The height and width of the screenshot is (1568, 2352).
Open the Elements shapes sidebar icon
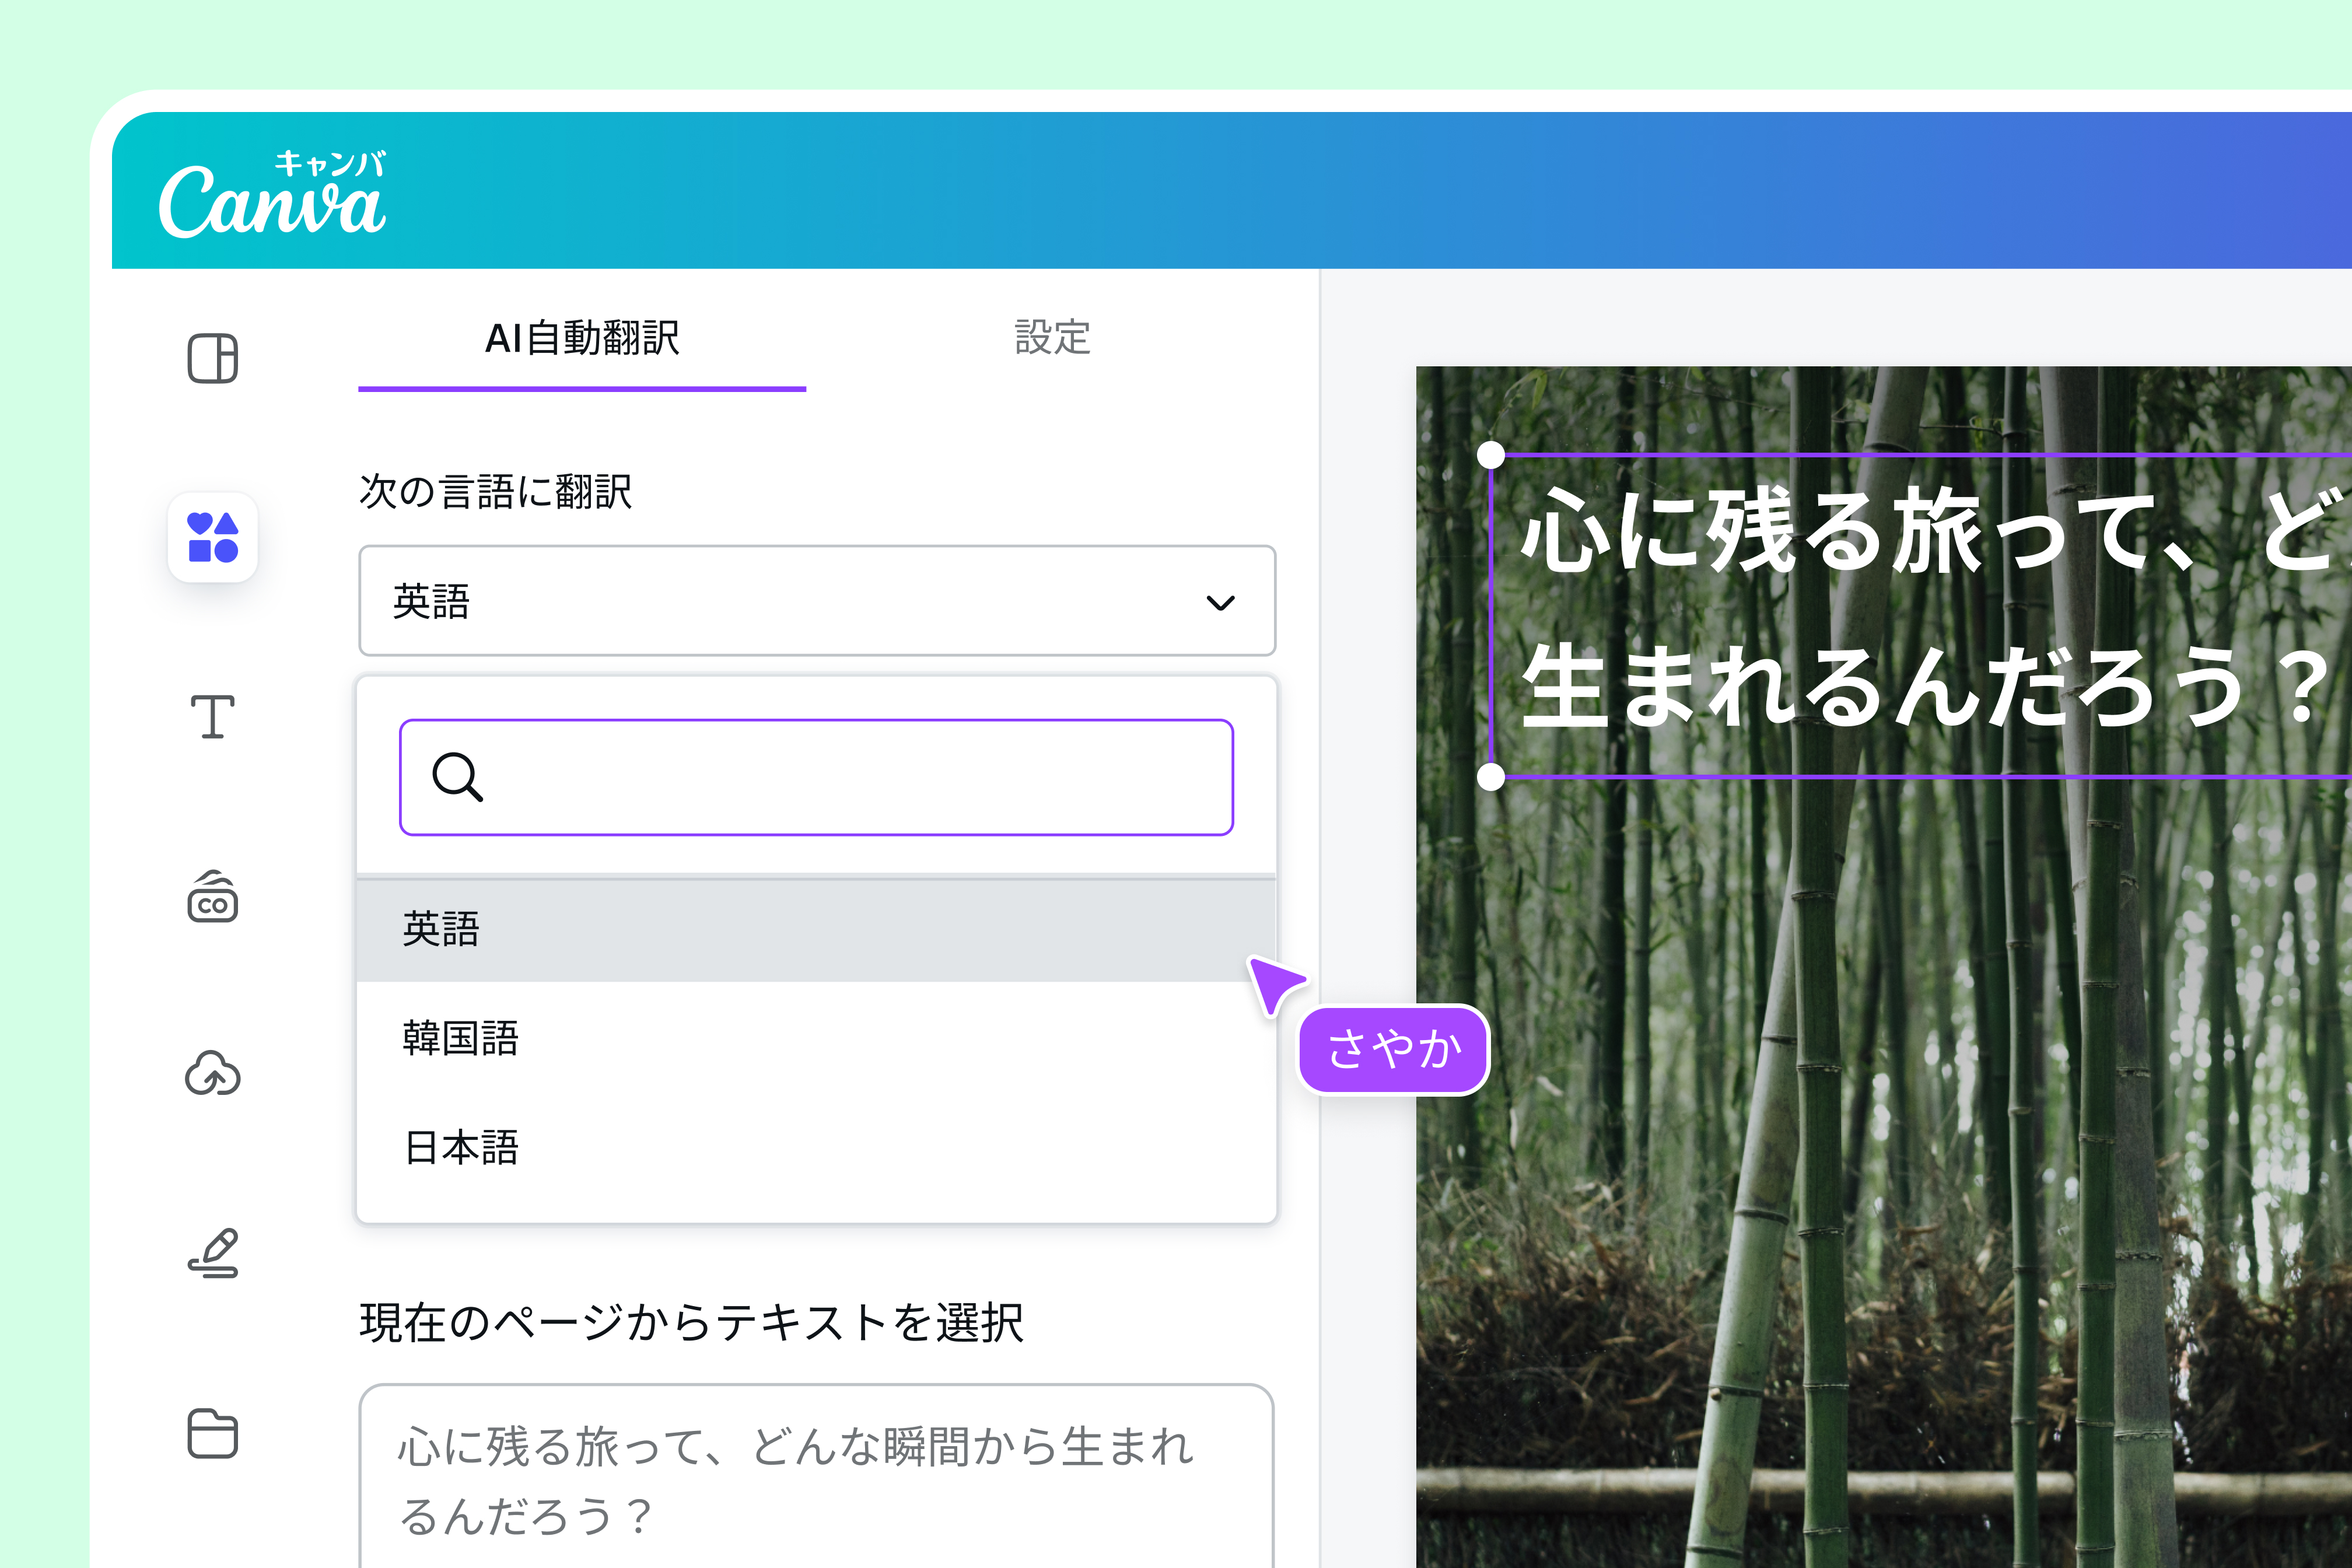pos(213,537)
